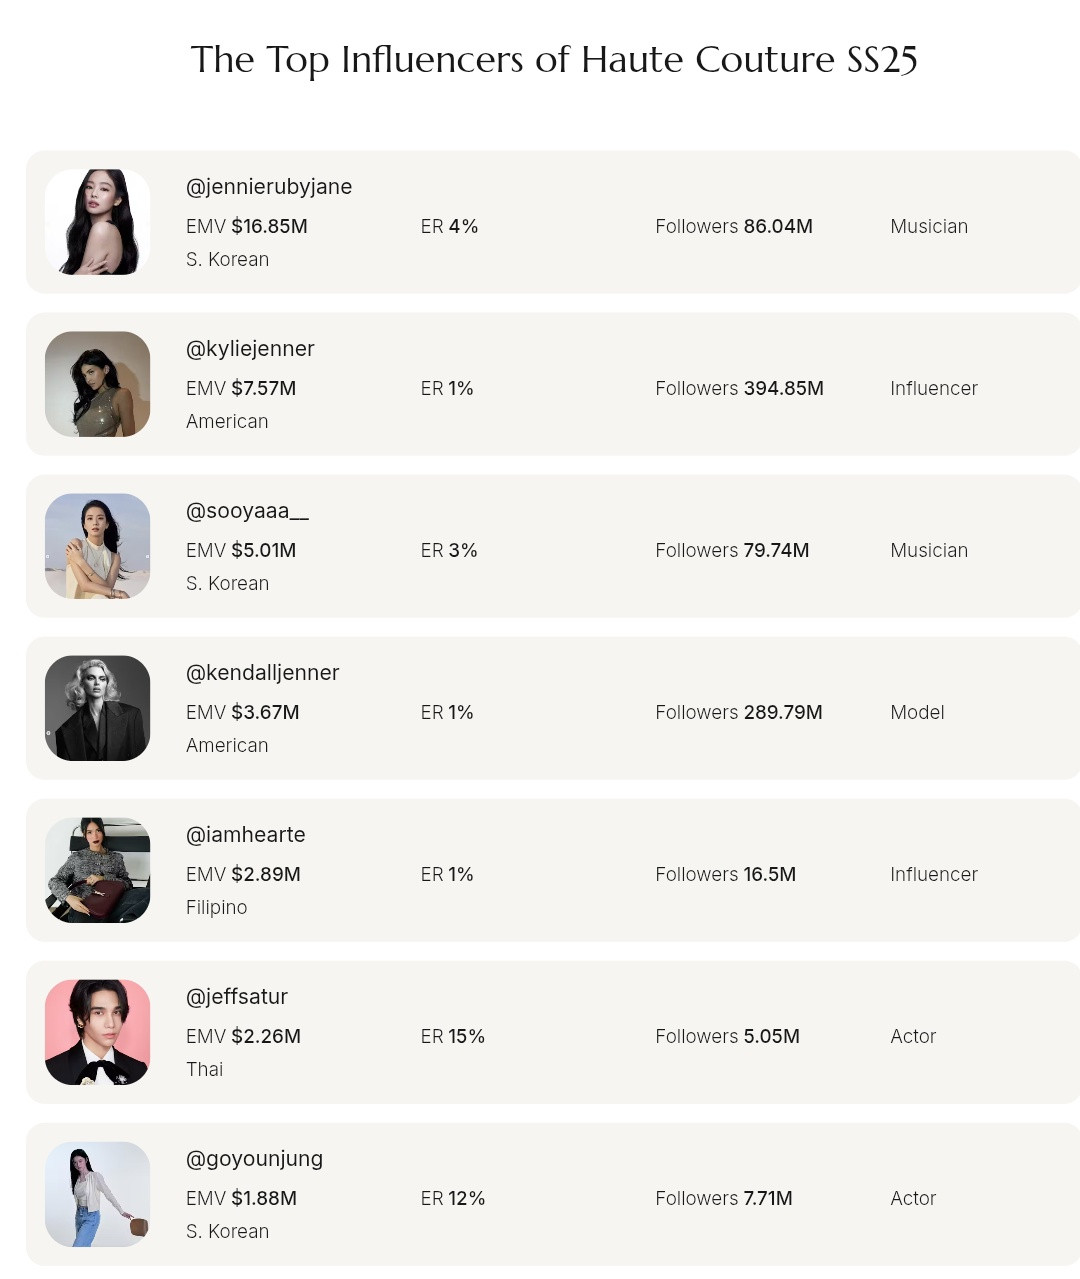Click the @jennierubyjane profile photo
This screenshot has width=1080, height=1279.
click(x=98, y=222)
